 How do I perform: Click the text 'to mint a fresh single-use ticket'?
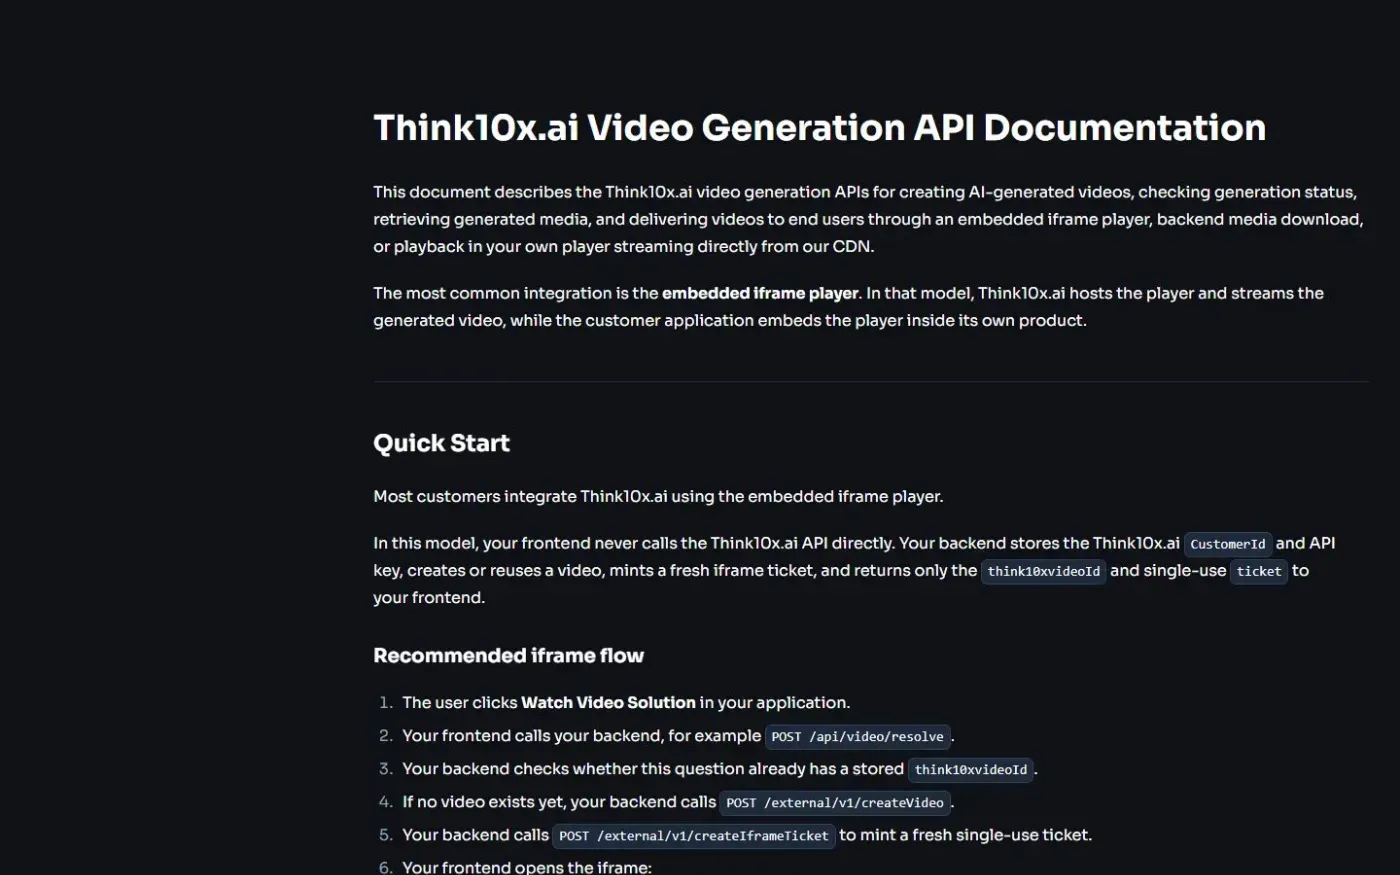964,835
